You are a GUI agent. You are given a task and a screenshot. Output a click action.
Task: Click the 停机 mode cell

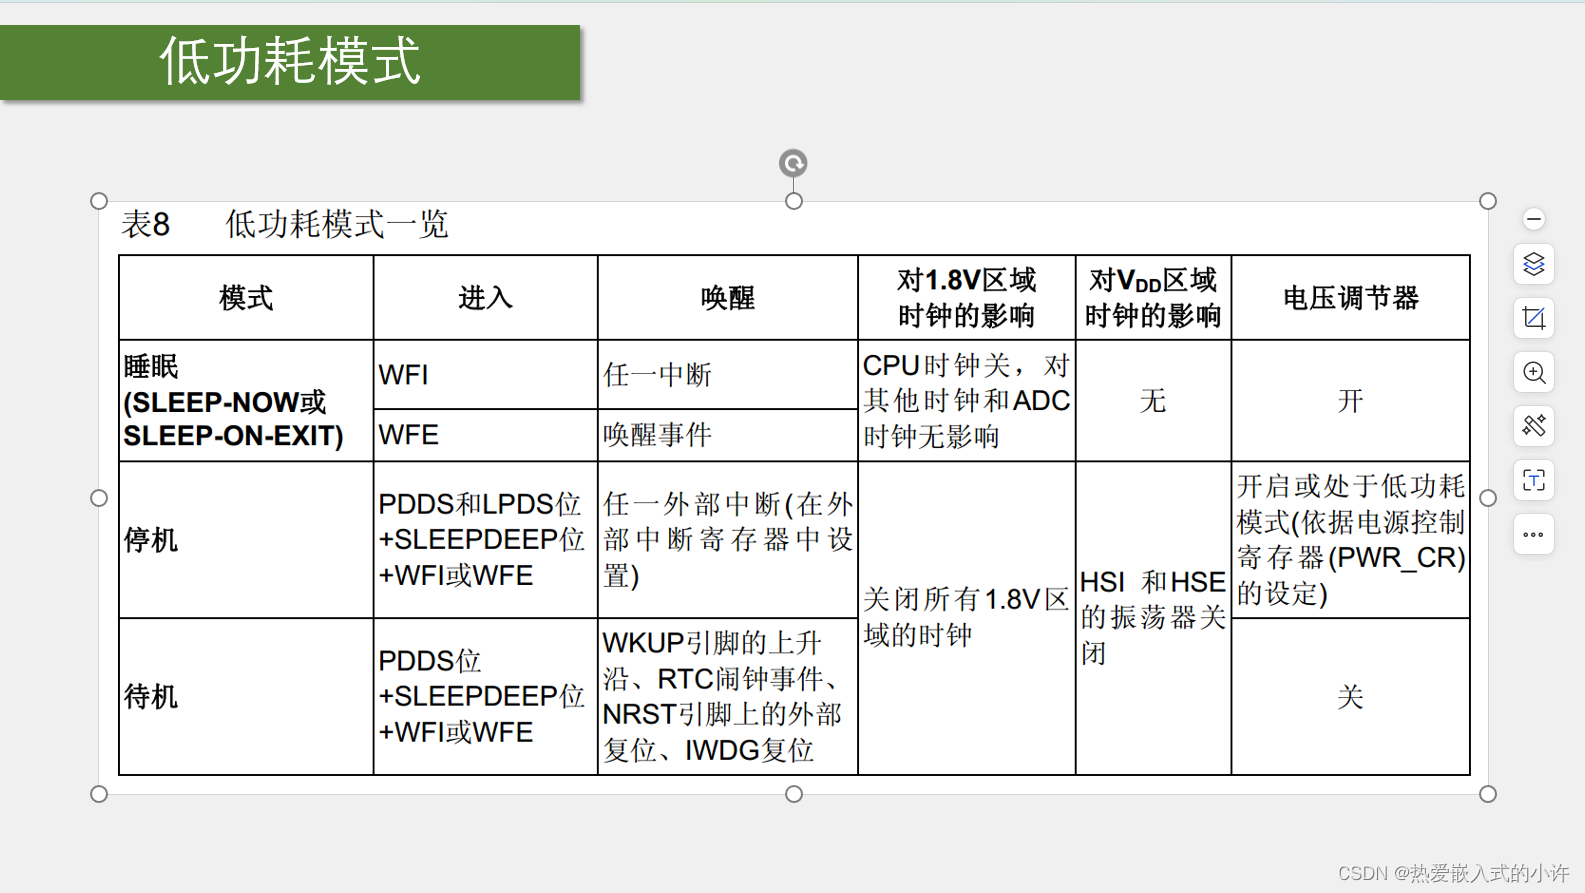tap(246, 540)
